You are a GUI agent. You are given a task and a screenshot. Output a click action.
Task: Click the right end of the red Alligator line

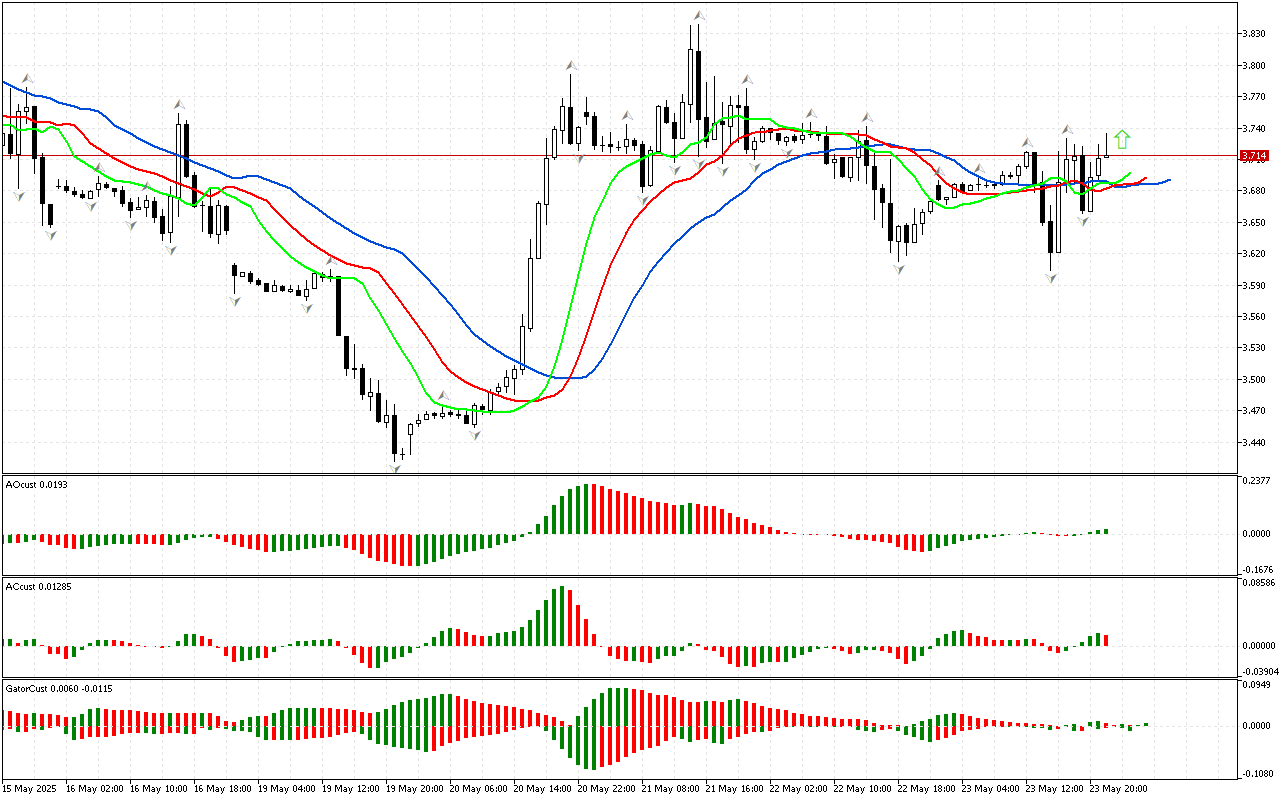pyautogui.click(x=1144, y=179)
